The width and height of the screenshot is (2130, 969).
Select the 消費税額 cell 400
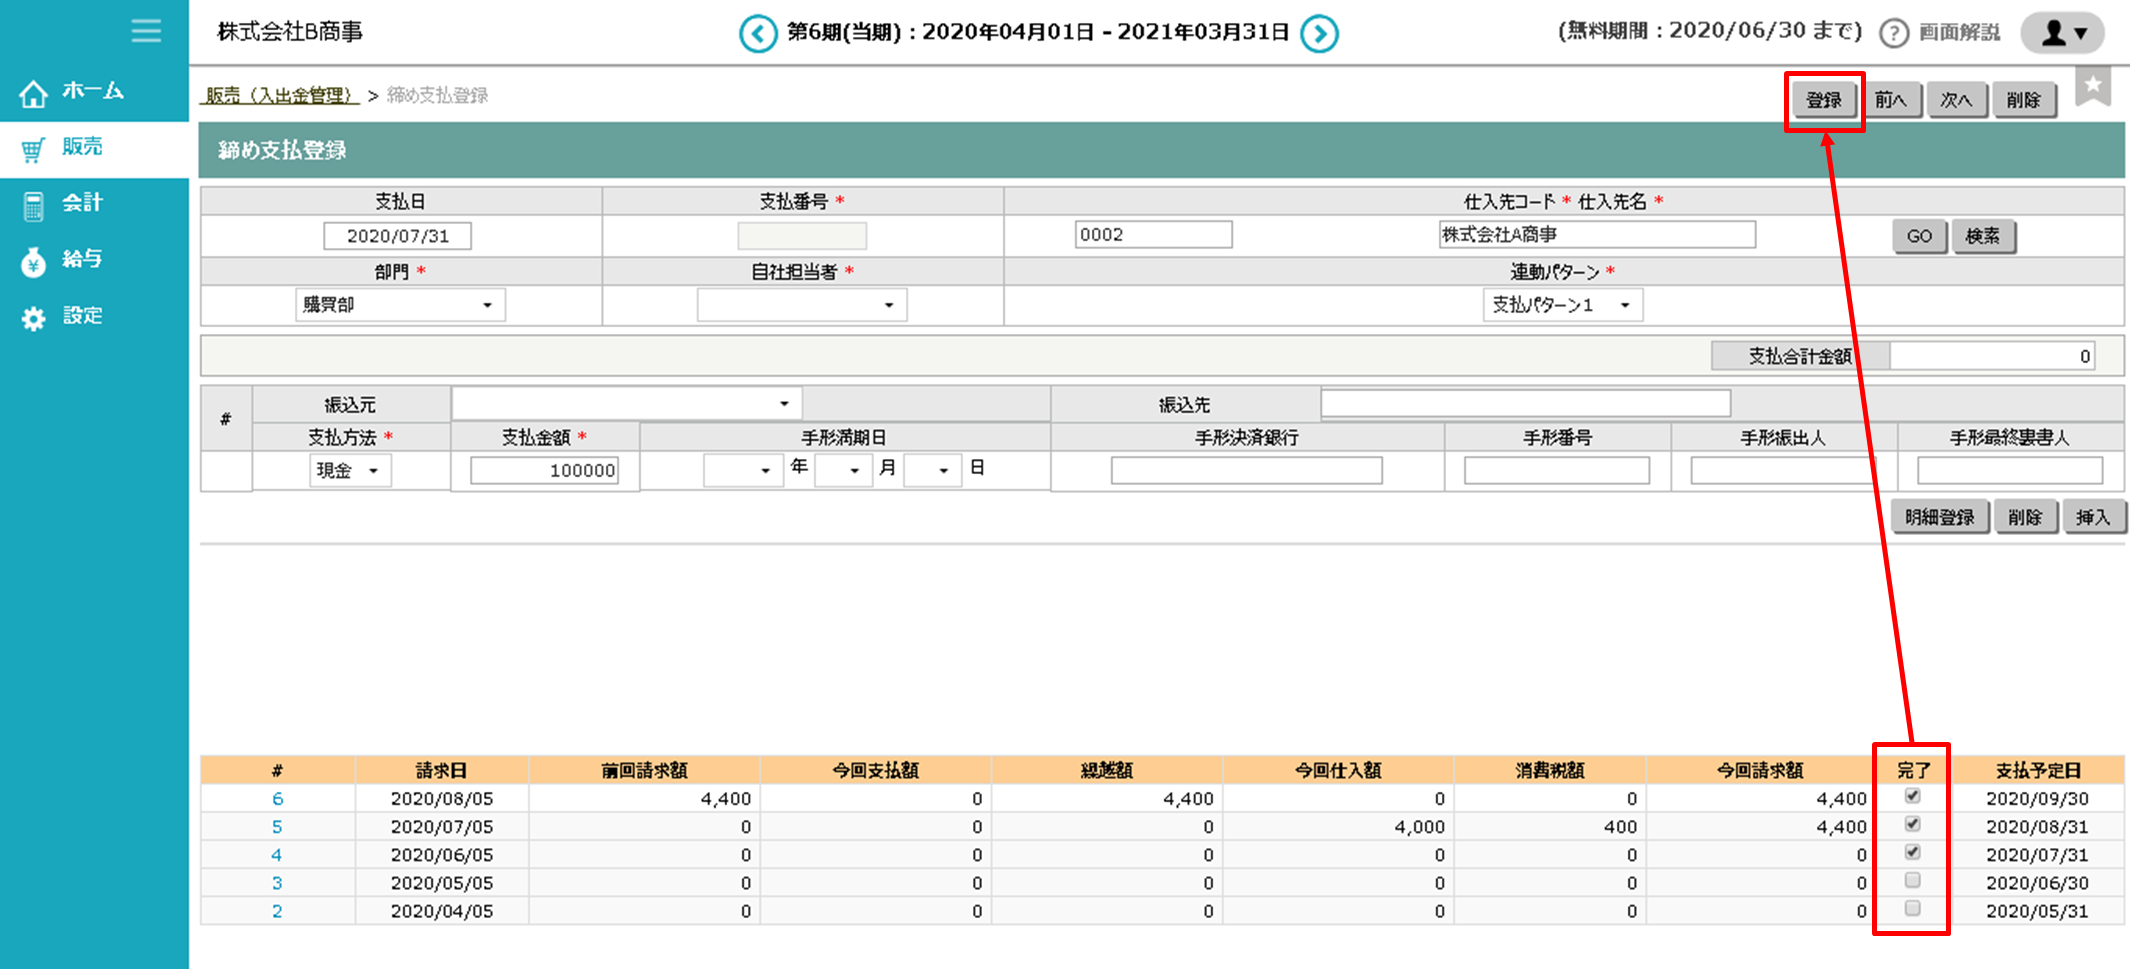point(1549,827)
